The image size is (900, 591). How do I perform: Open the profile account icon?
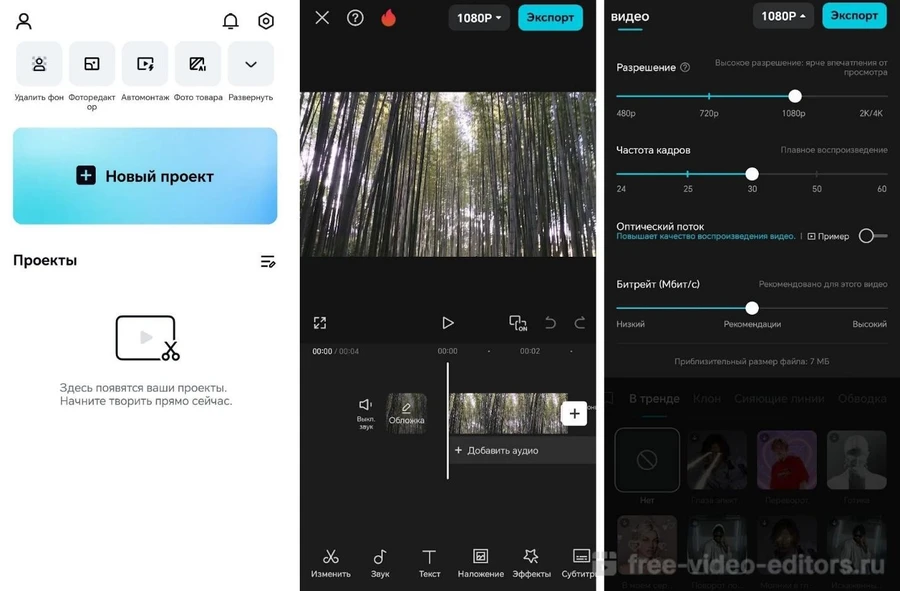pyautogui.click(x=24, y=21)
